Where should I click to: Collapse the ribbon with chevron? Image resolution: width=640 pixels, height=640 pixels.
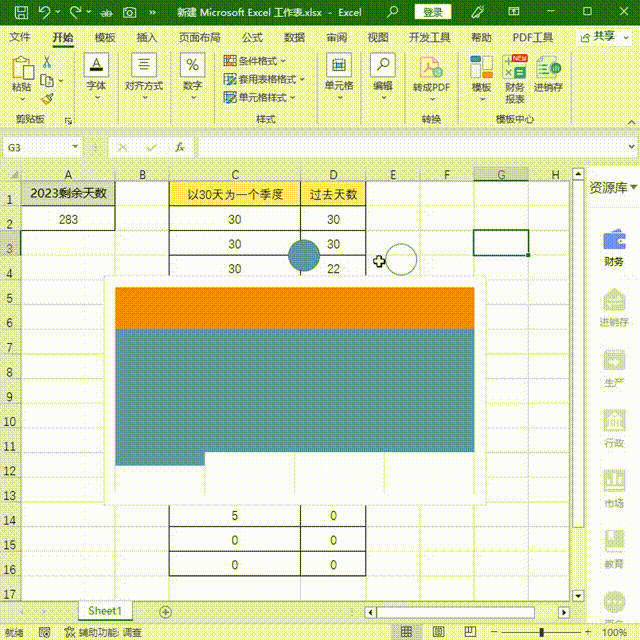(631, 122)
